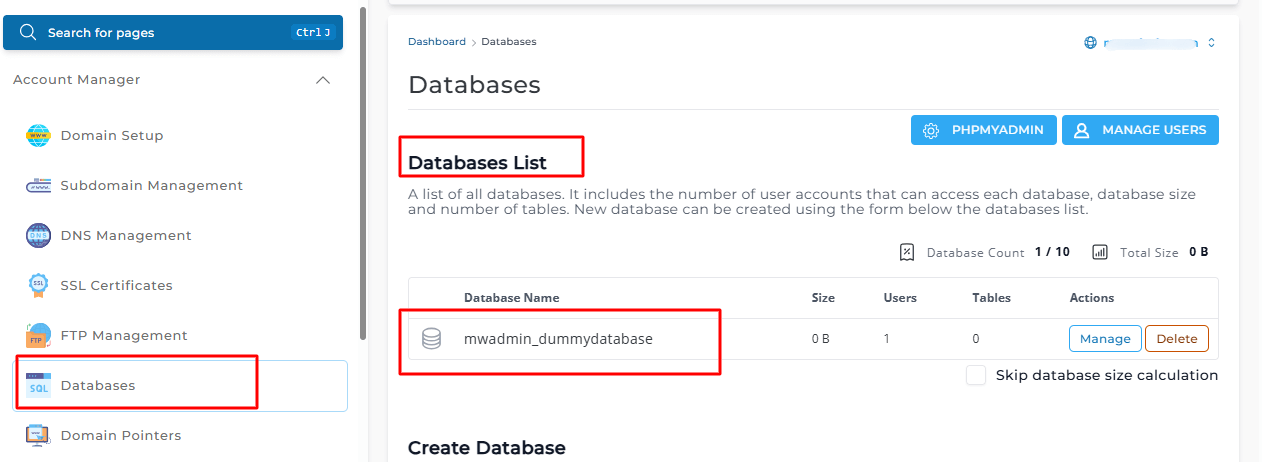Click the gear icon on PHPMYADMIN button
The width and height of the screenshot is (1262, 462).
click(x=931, y=130)
